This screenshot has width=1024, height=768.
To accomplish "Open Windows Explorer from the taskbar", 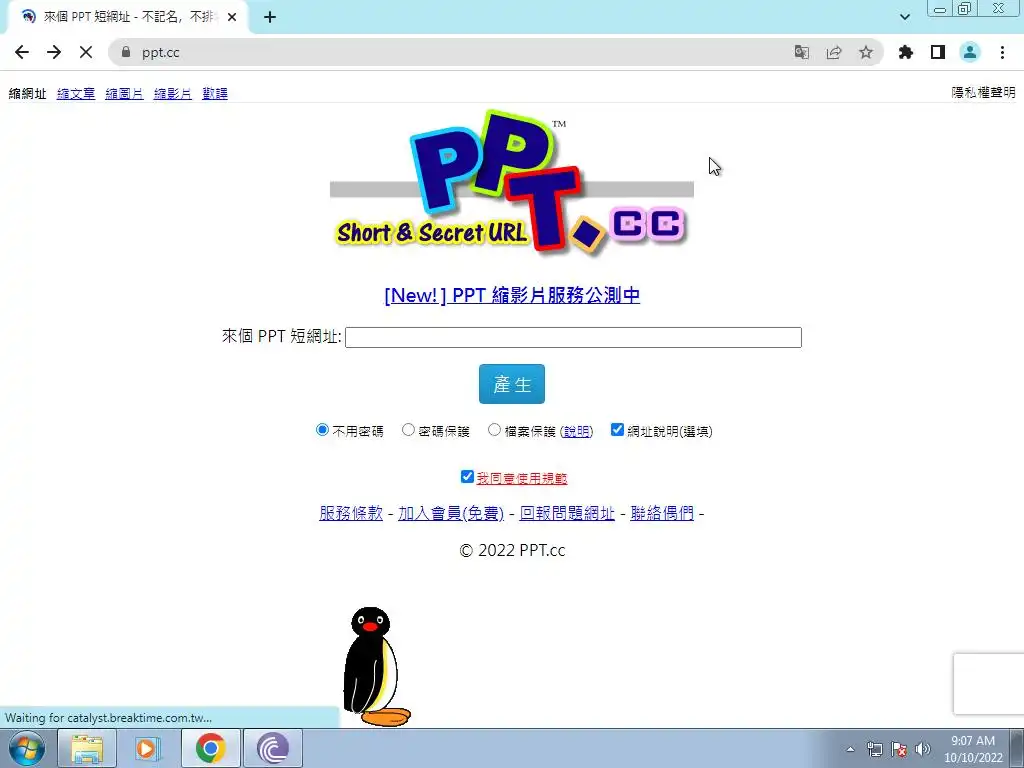I will coord(87,748).
